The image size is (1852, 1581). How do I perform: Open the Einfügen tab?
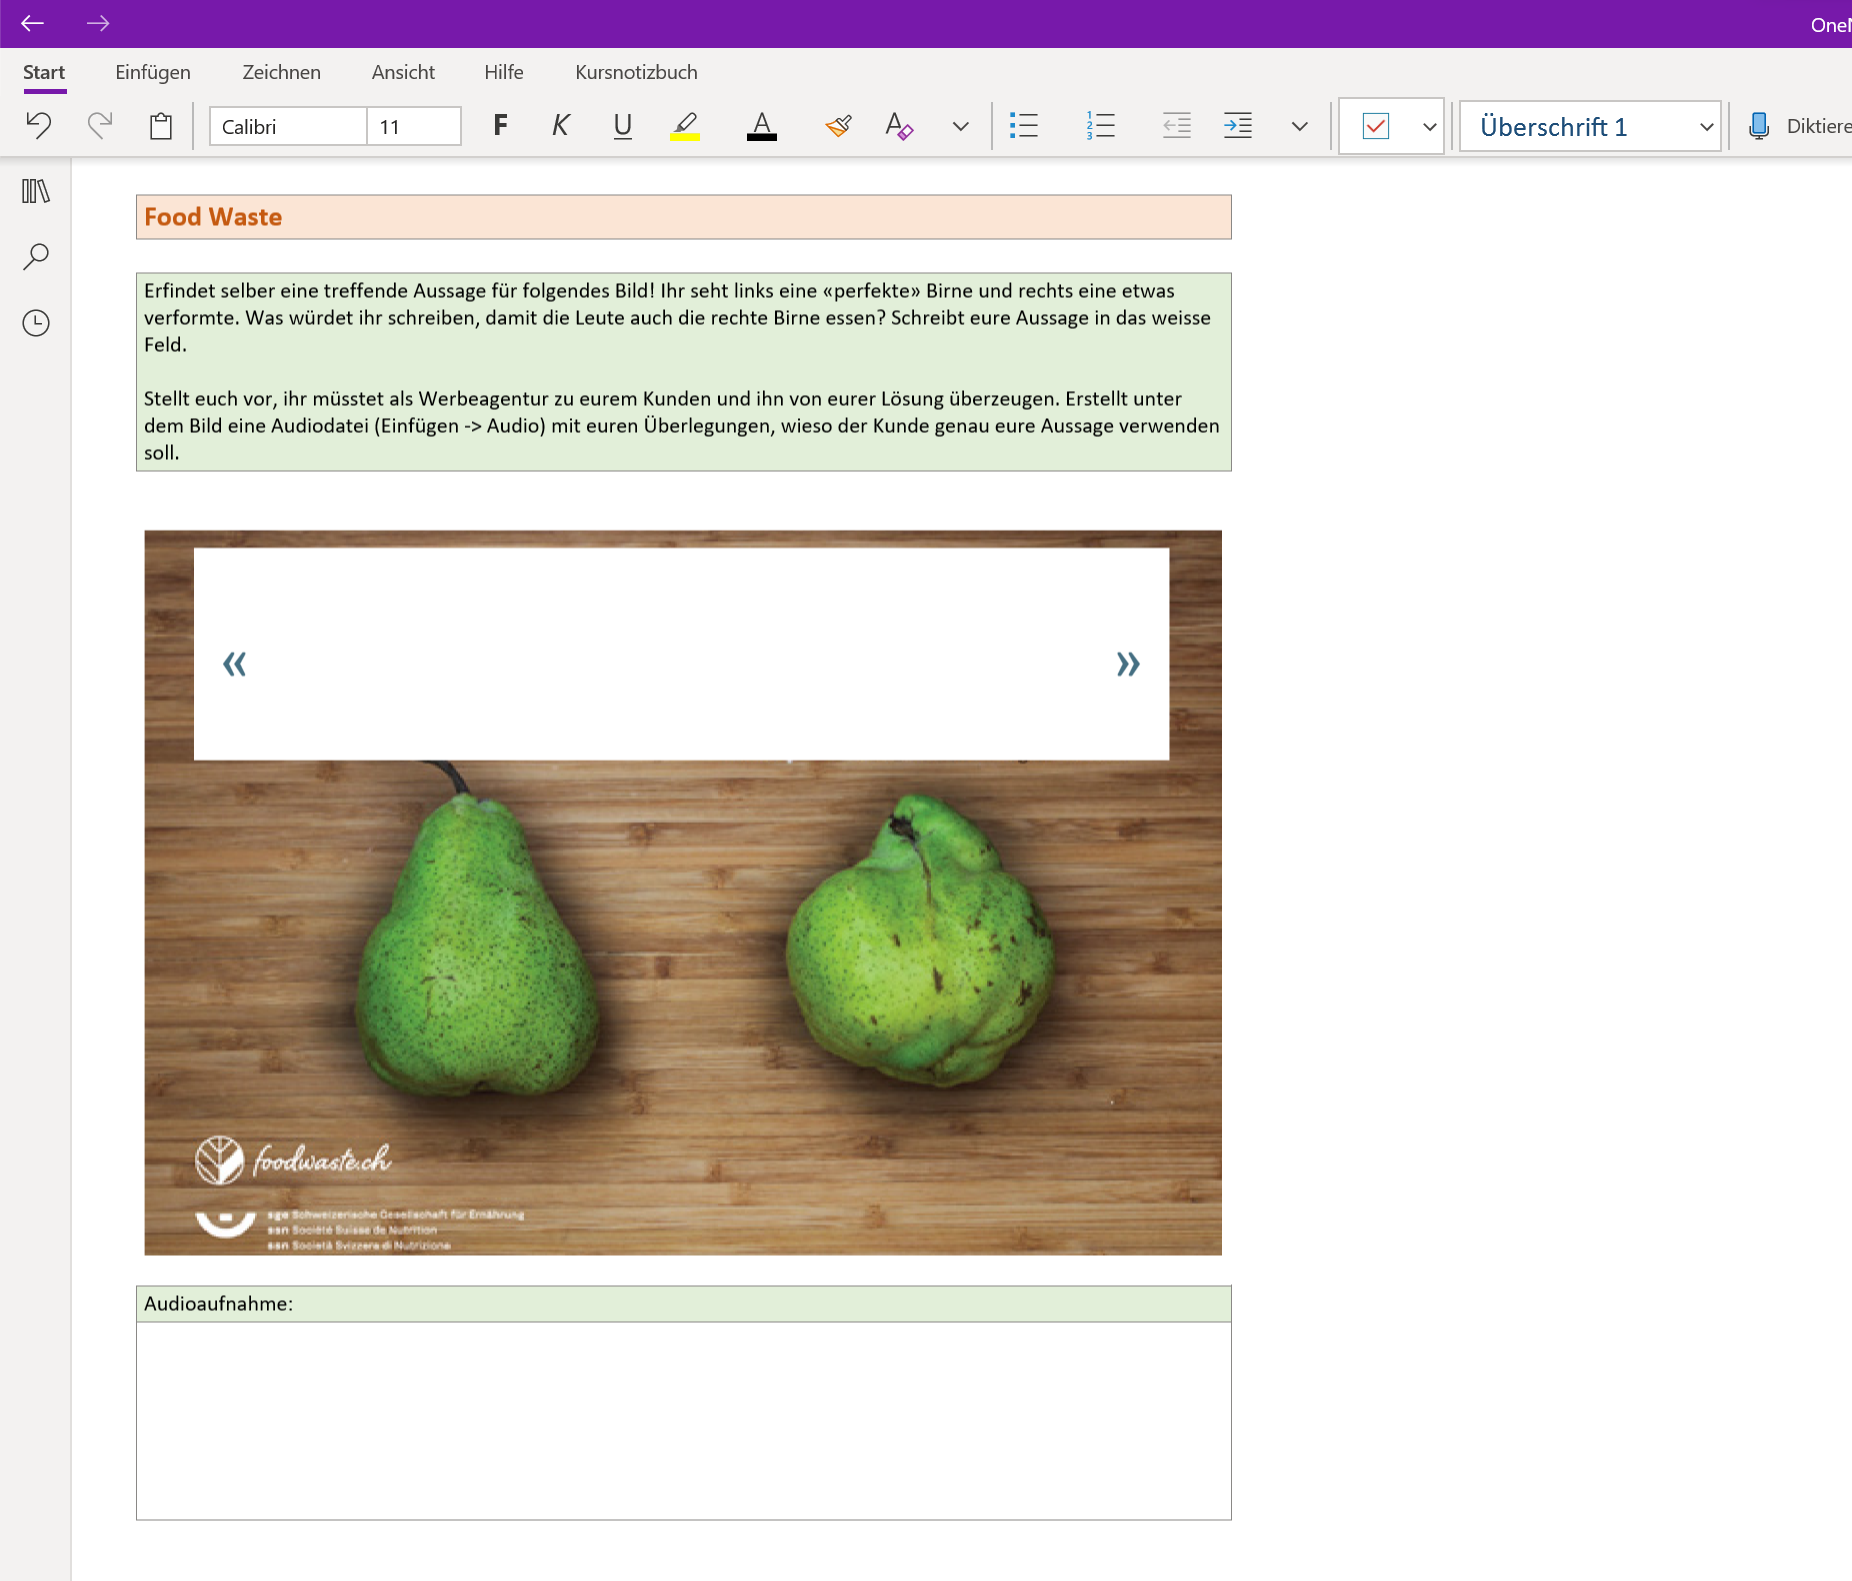coord(152,72)
